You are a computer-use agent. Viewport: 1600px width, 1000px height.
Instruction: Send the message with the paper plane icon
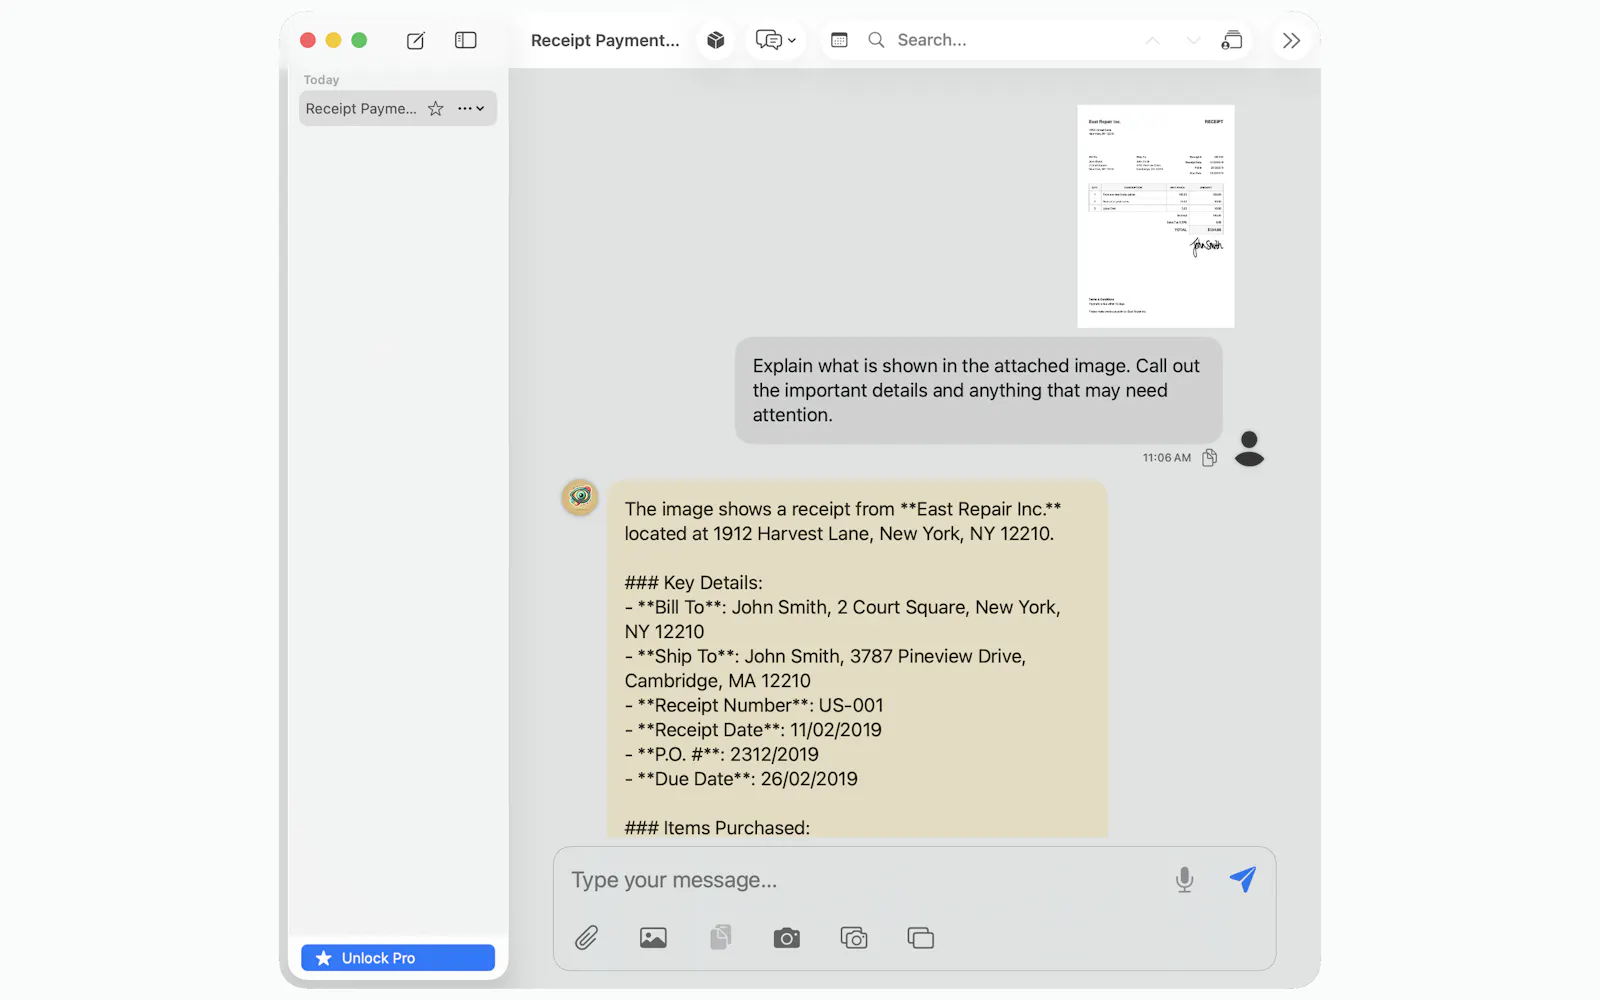point(1243,879)
